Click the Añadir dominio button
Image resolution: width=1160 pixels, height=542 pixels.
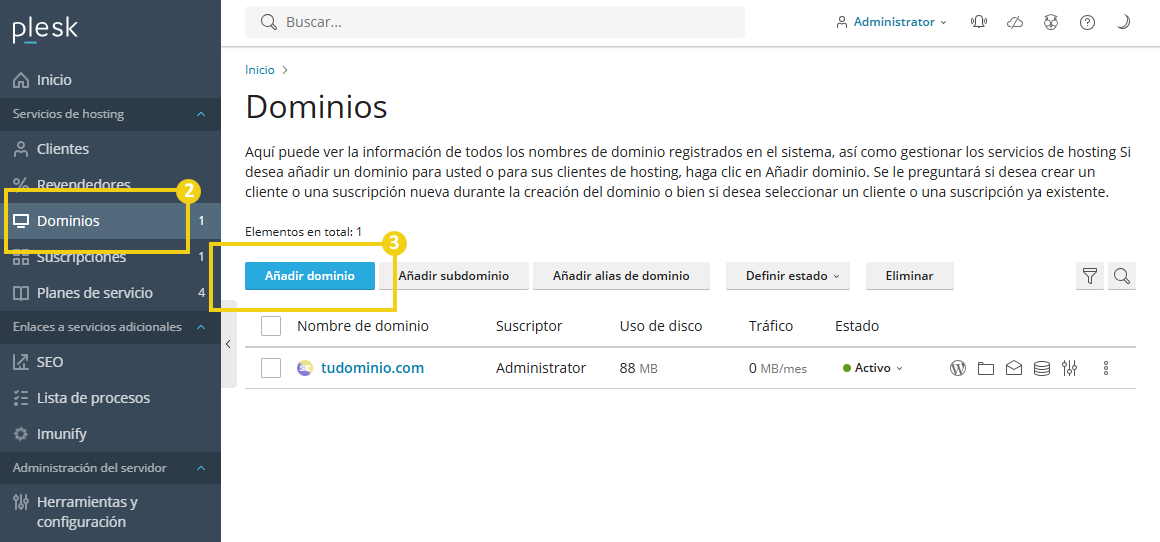point(310,276)
